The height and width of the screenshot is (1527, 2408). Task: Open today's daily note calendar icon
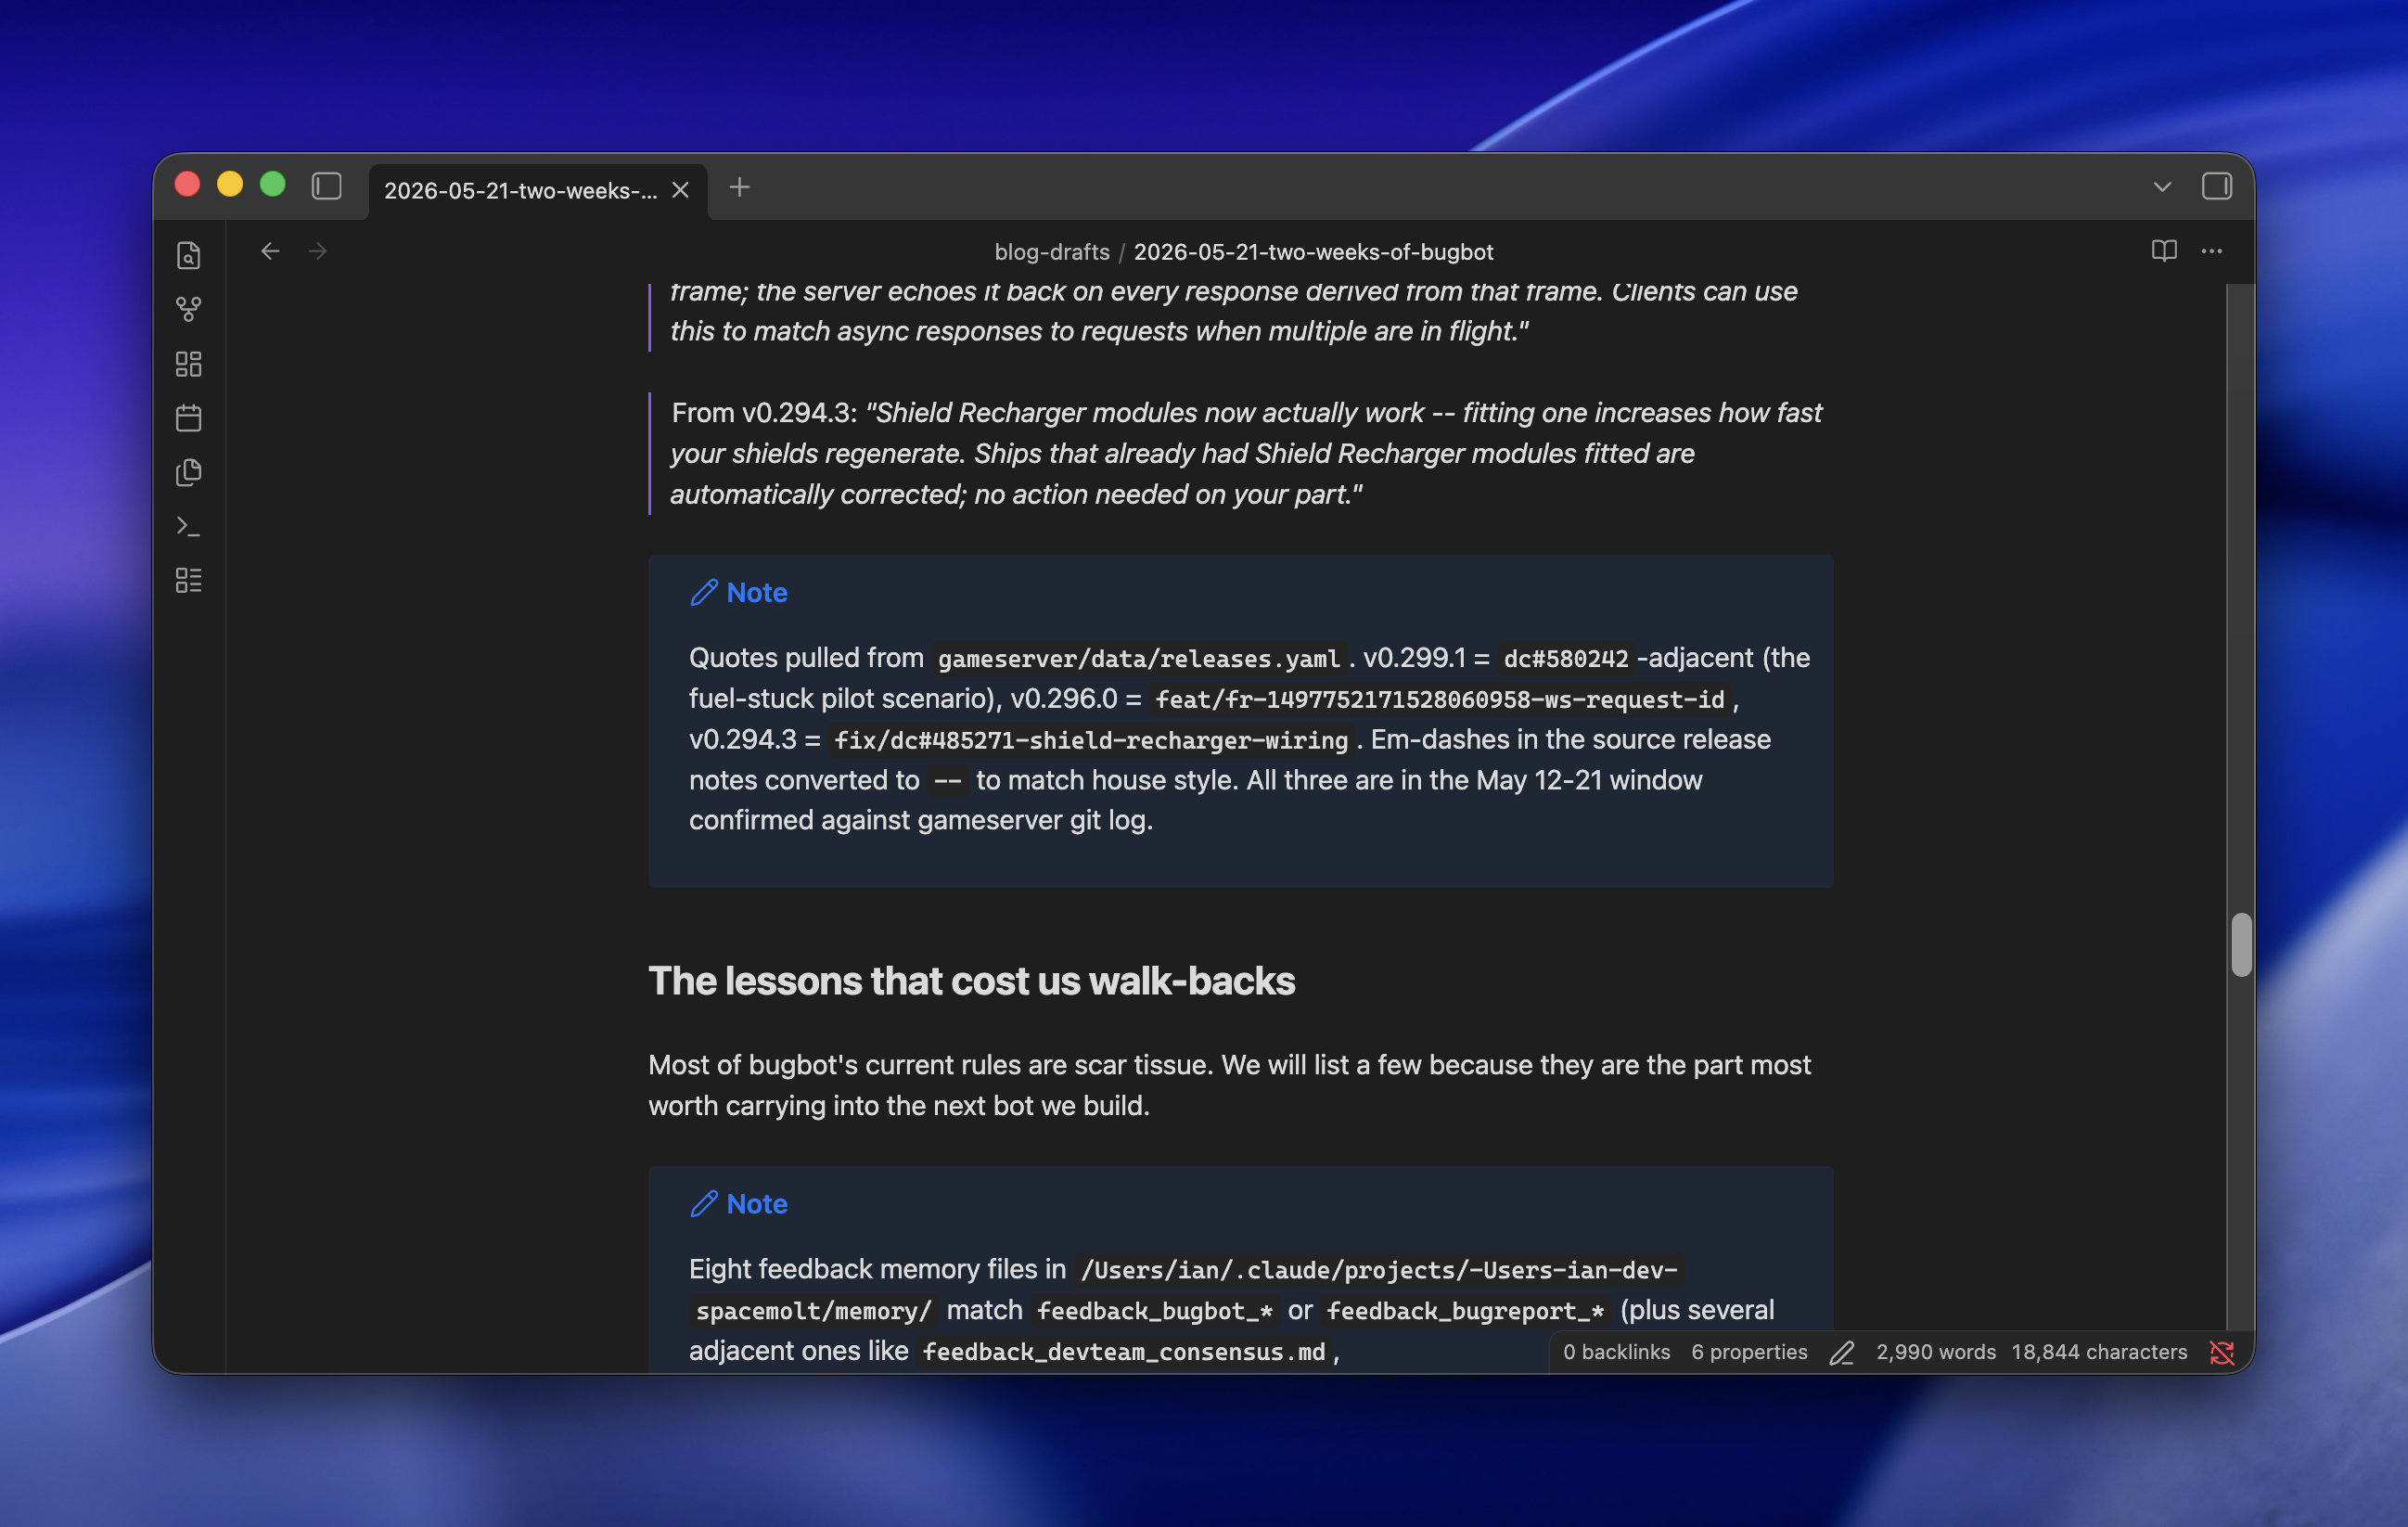(188, 418)
